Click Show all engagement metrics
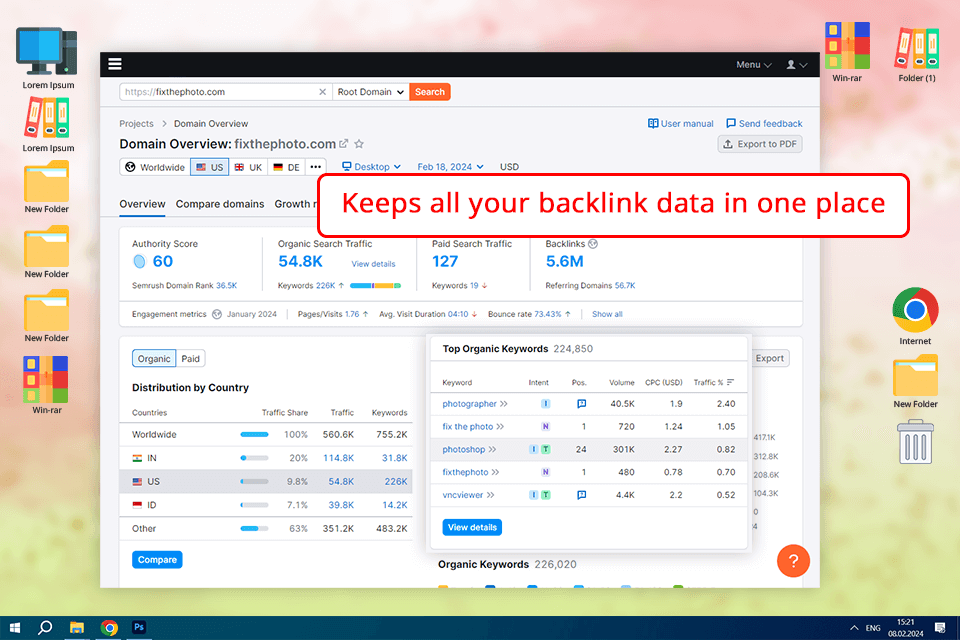The image size is (960, 640). pyautogui.click(x=607, y=314)
